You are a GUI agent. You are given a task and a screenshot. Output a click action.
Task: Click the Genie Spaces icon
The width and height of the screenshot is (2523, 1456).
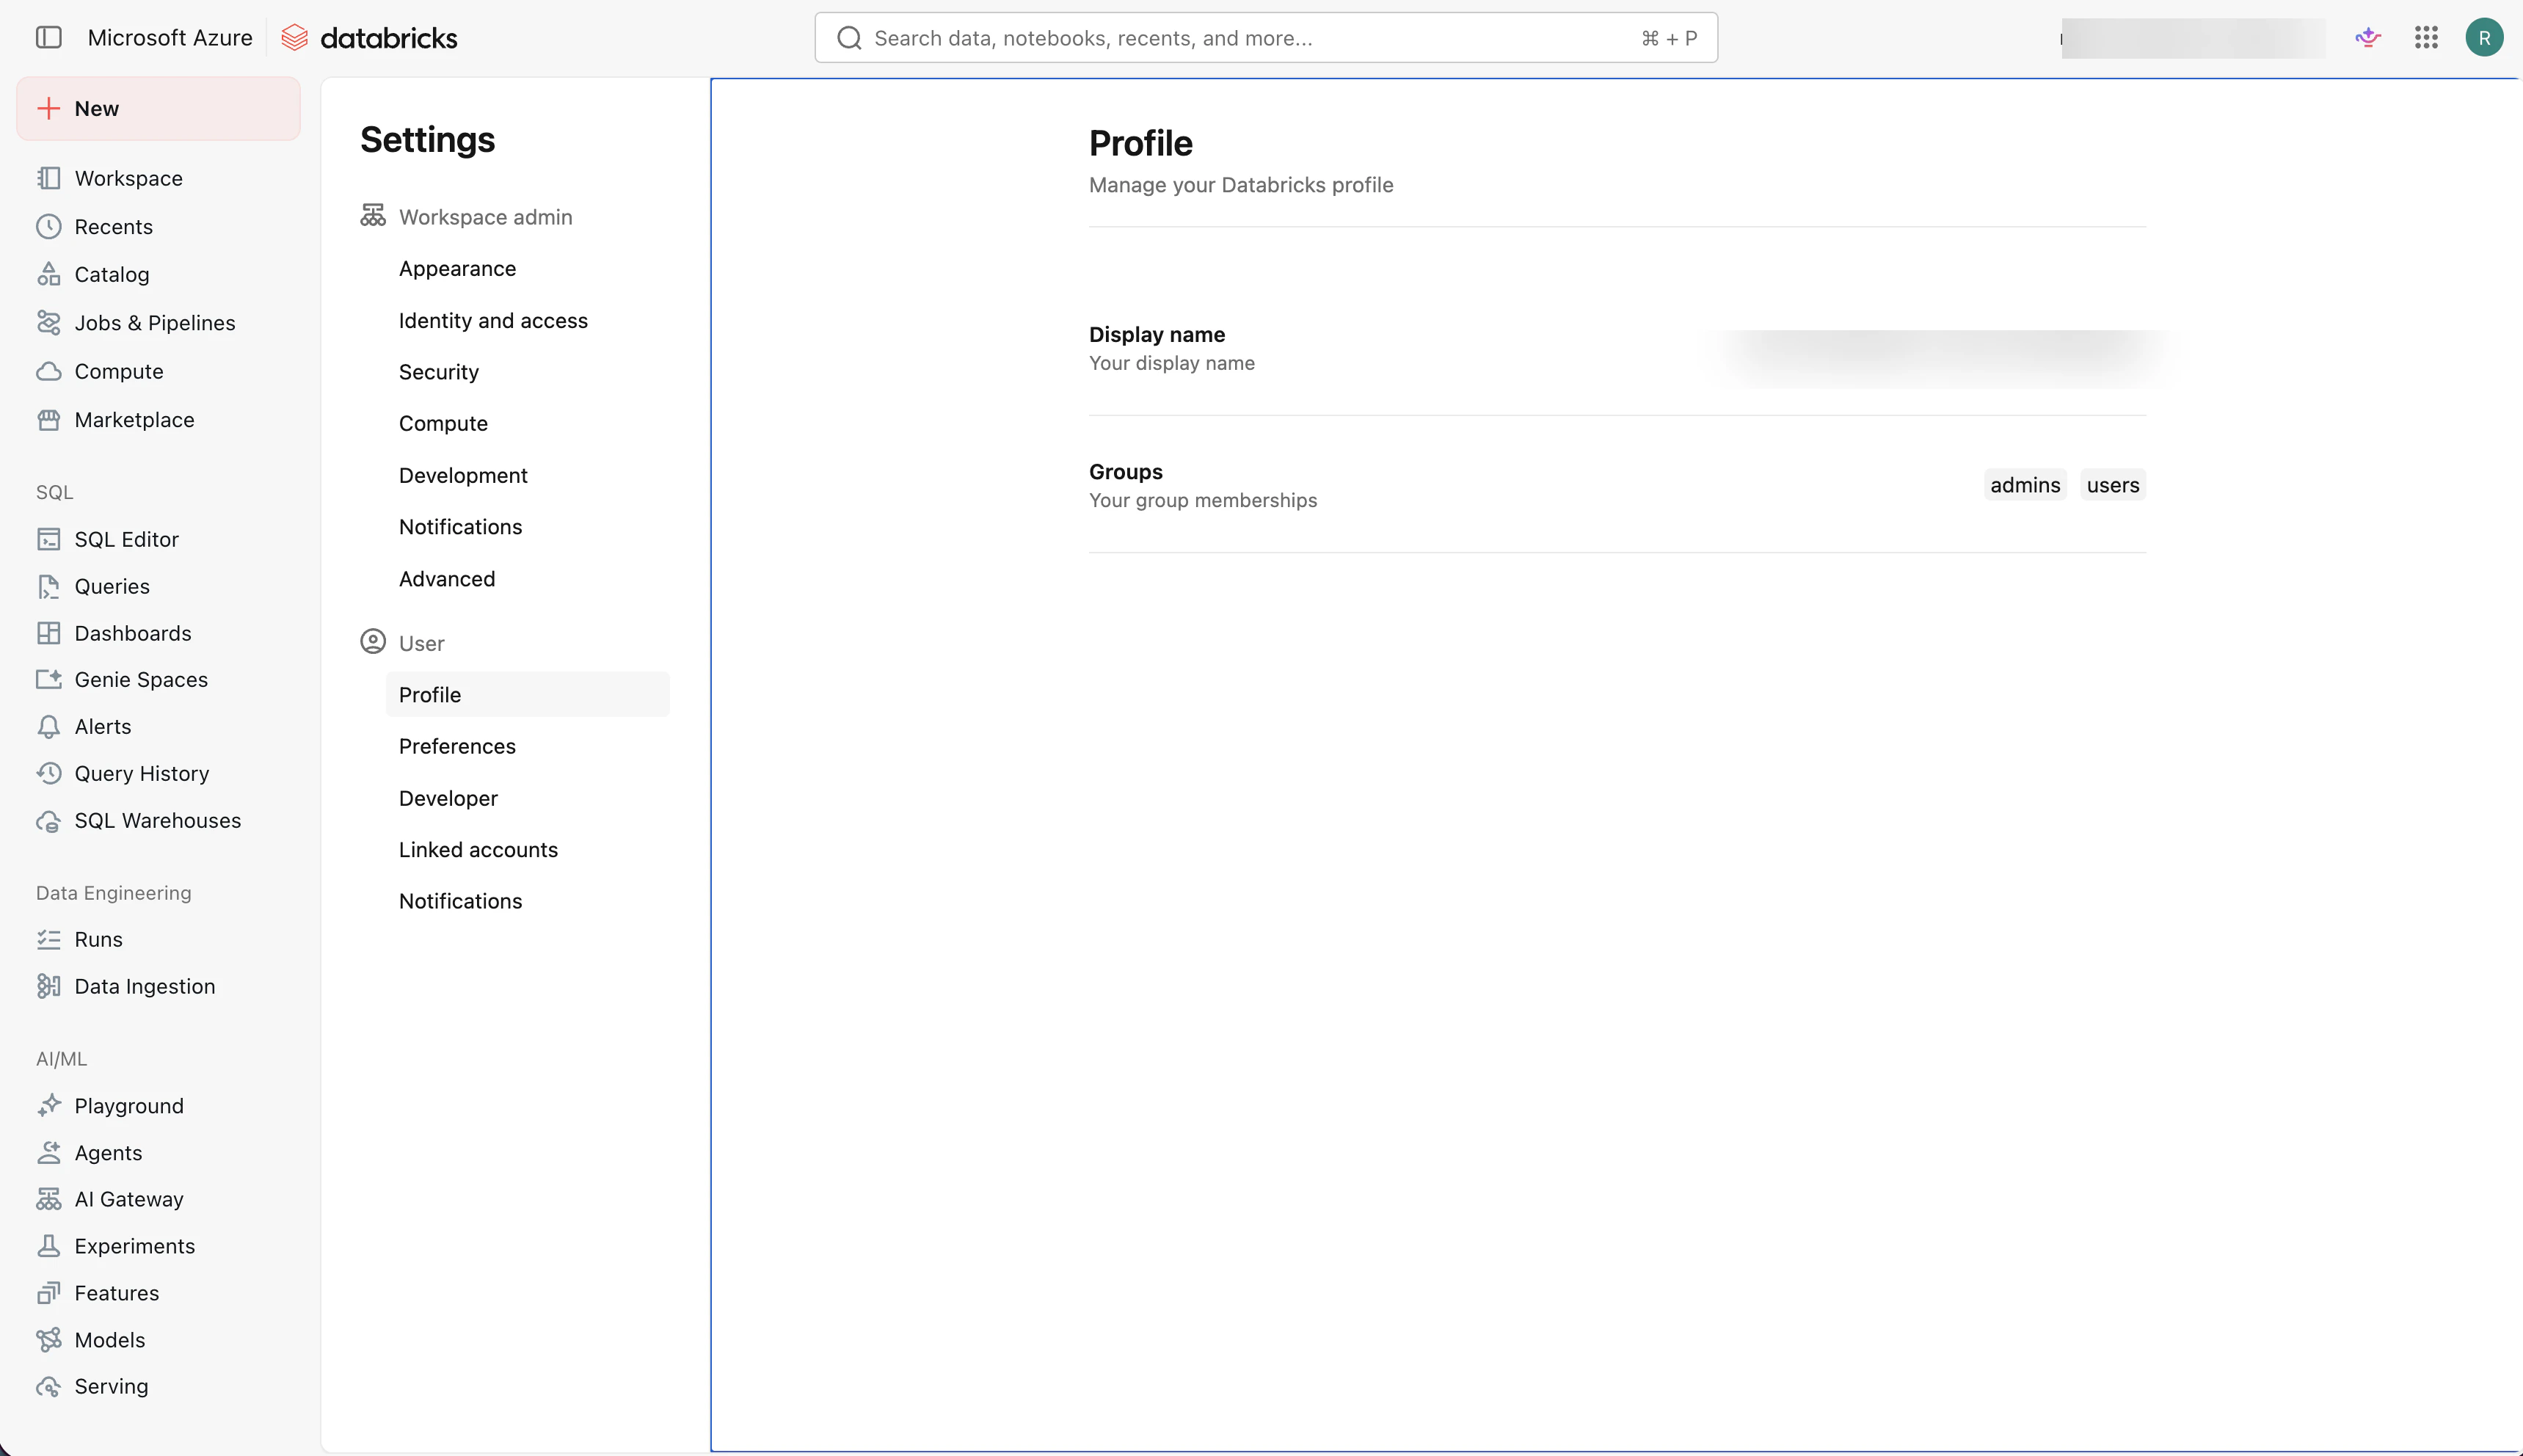[48, 679]
